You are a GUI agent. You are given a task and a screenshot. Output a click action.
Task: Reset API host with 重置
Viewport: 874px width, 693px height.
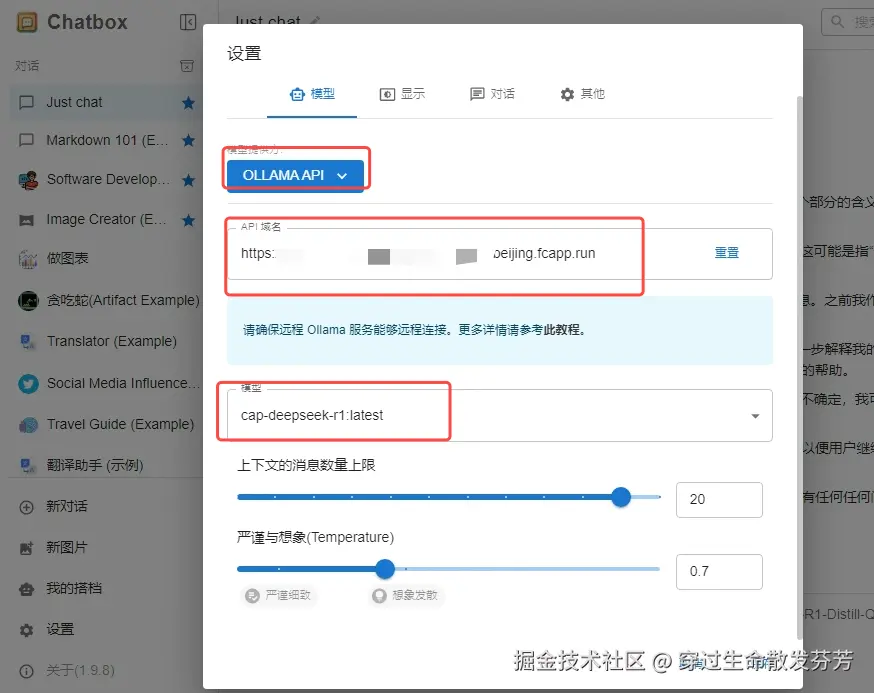click(727, 253)
